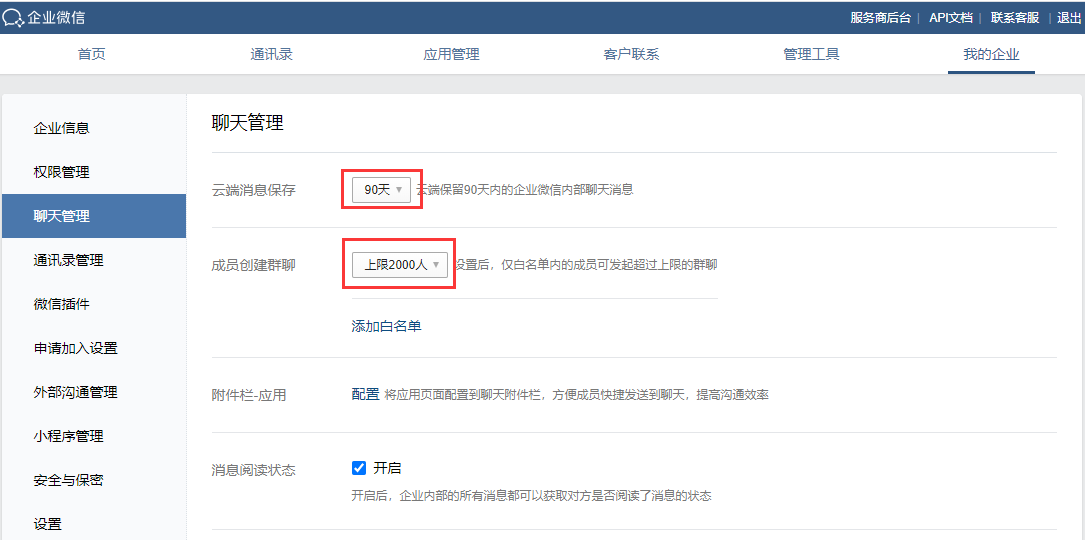This screenshot has height=540, width=1085.
Task: Open the 90天 cloud message retention dropdown
Action: coord(381,189)
